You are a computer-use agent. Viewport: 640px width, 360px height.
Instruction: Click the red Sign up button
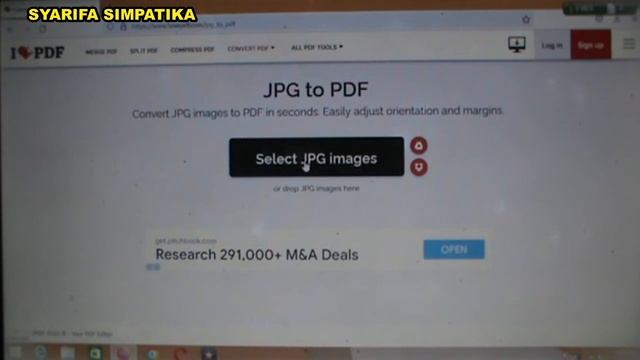click(591, 45)
